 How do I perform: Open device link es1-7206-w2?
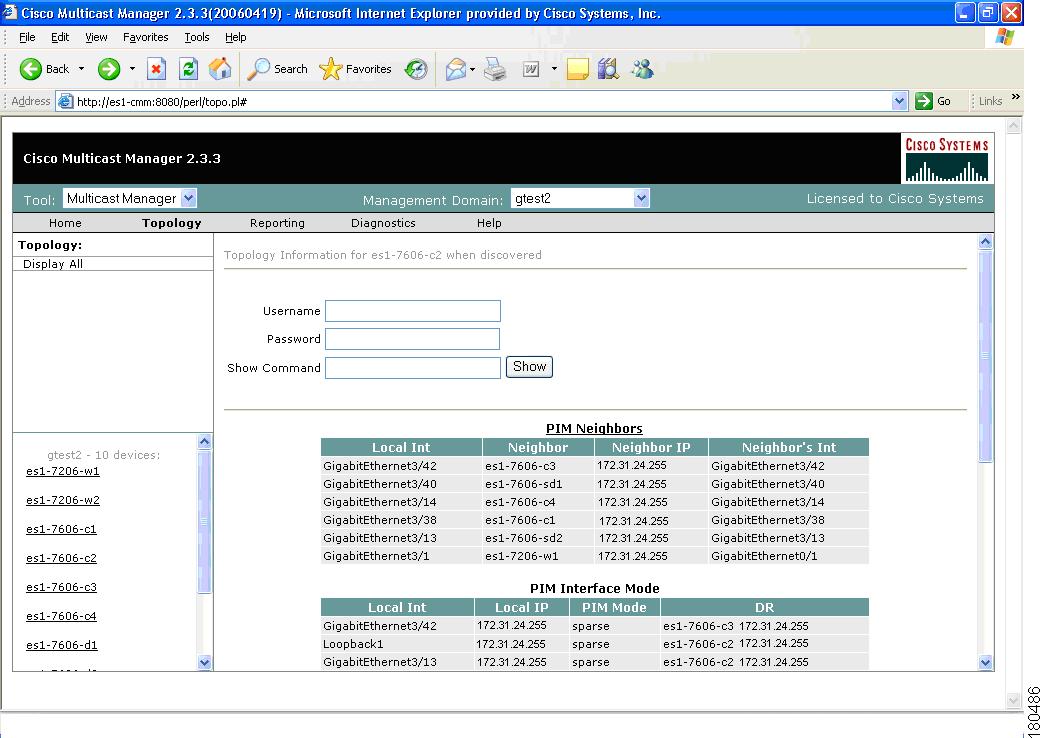pyautogui.click(x=63, y=500)
